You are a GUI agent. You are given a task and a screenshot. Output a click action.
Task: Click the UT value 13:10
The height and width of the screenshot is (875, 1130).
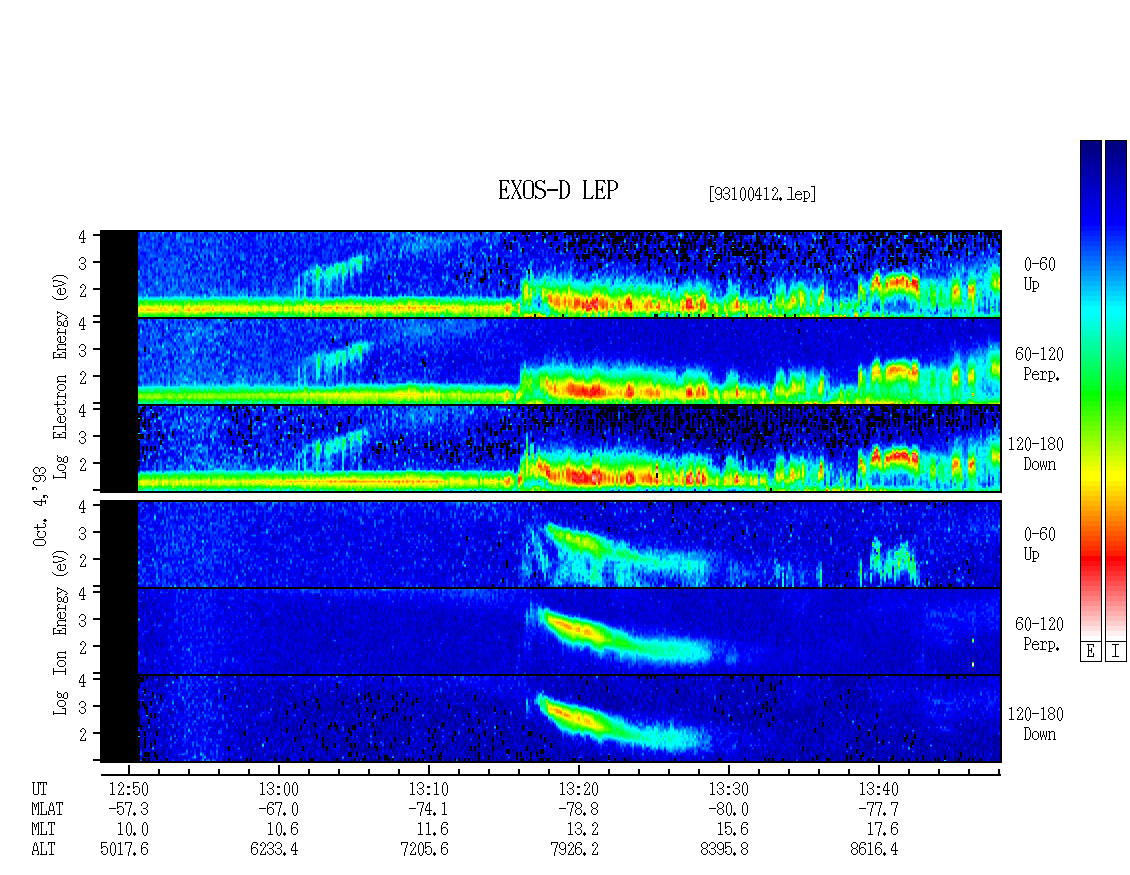[x=428, y=789]
